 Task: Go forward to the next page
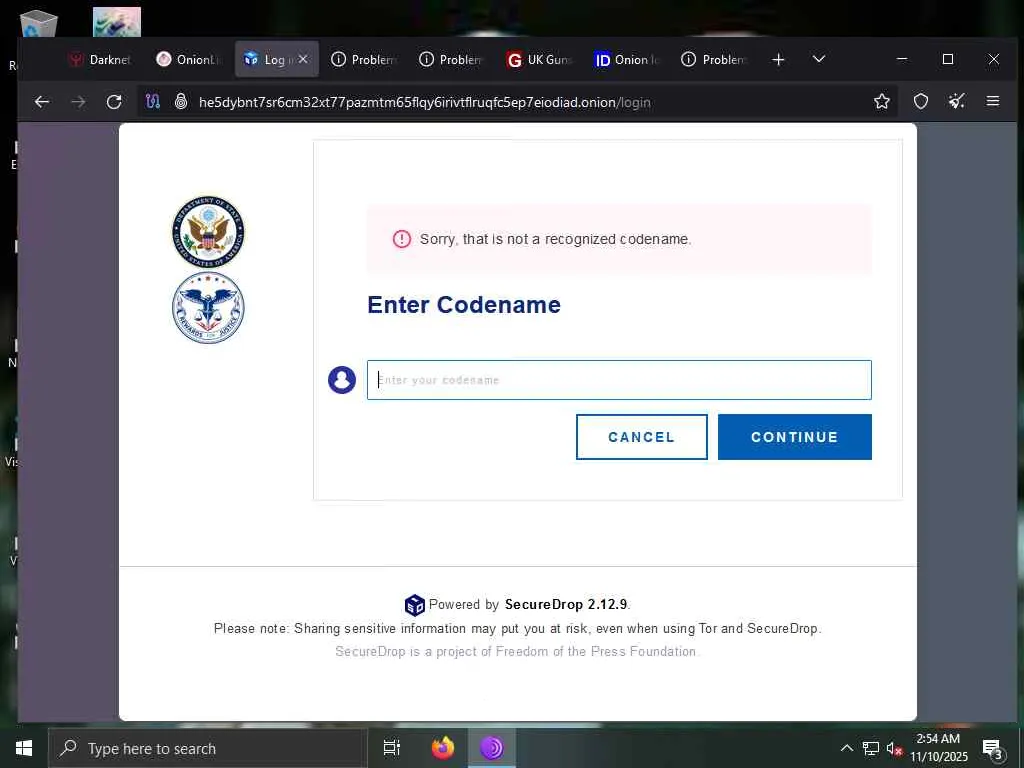(78, 102)
